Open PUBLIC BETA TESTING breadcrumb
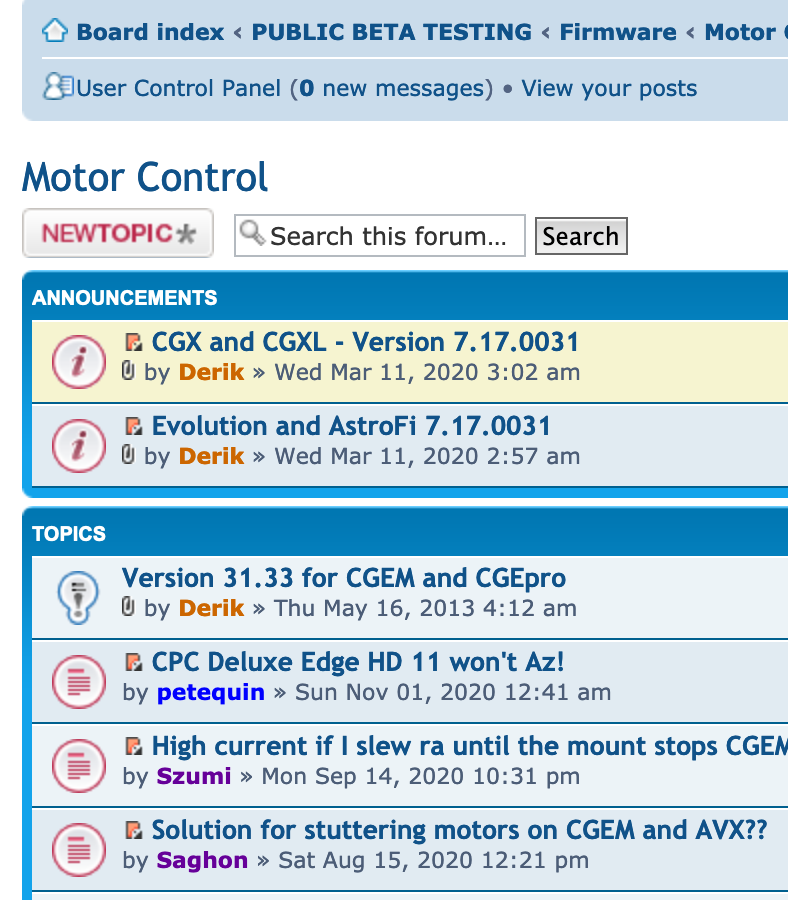The image size is (788, 900). coord(391,32)
